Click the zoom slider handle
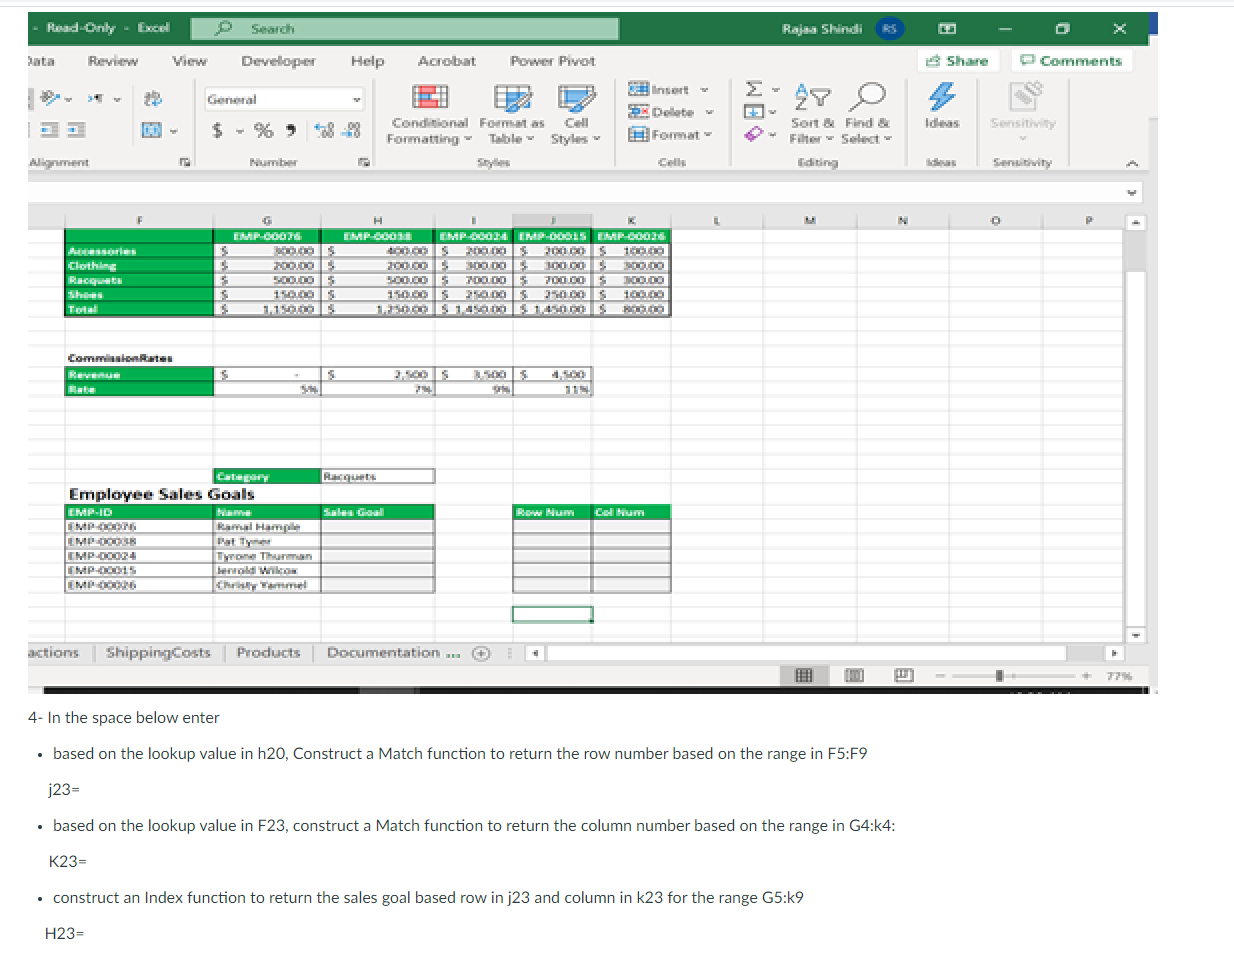 [x=999, y=676]
